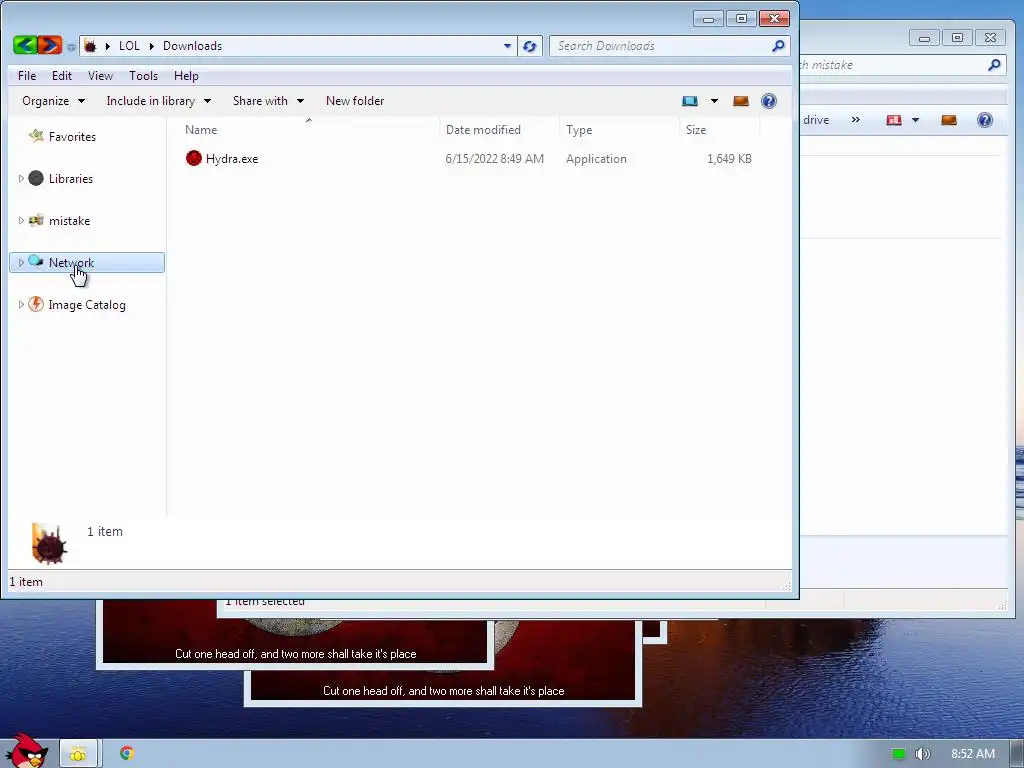Click the toolbar overflow chevron in mistake window

click(856, 120)
